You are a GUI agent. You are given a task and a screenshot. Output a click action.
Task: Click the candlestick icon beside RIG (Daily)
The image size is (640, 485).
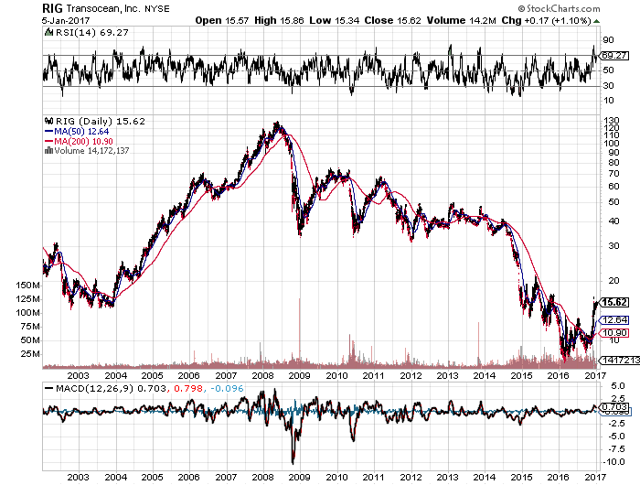[49, 121]
